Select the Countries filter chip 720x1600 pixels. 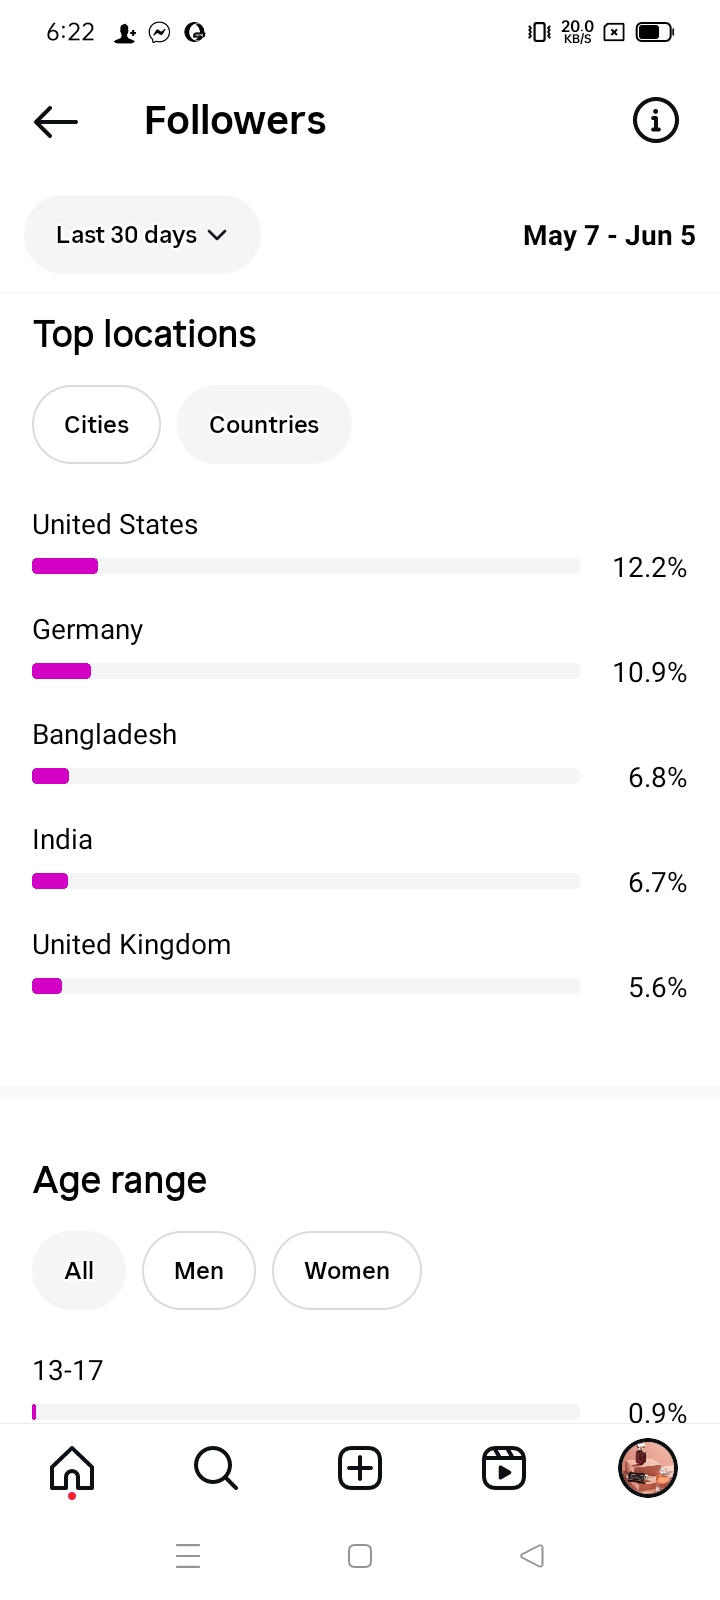click(264, 425)
